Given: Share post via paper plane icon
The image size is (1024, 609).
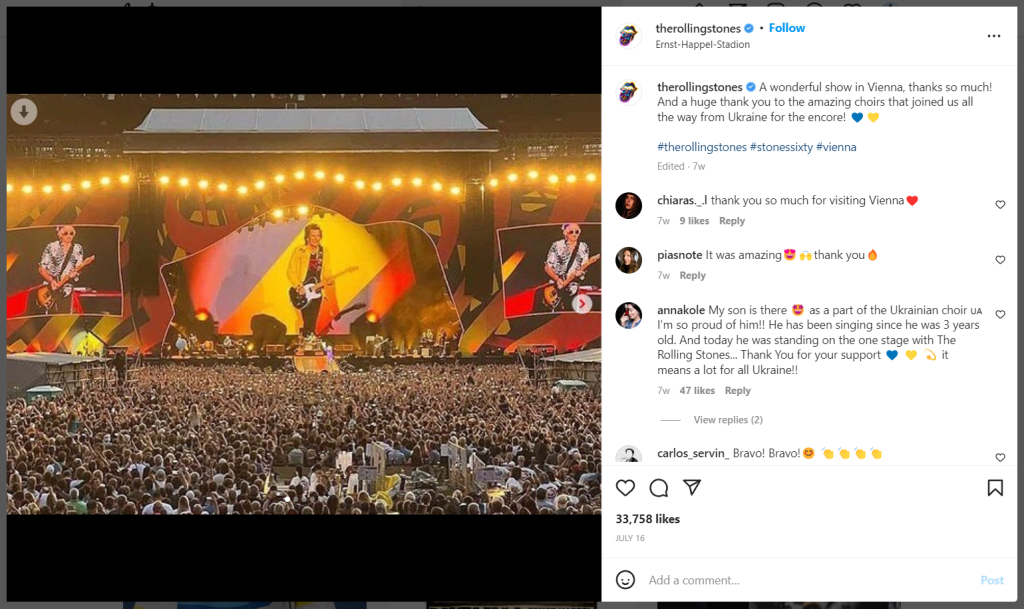Looking at the screenshot, I should click(x=692, y=488).
